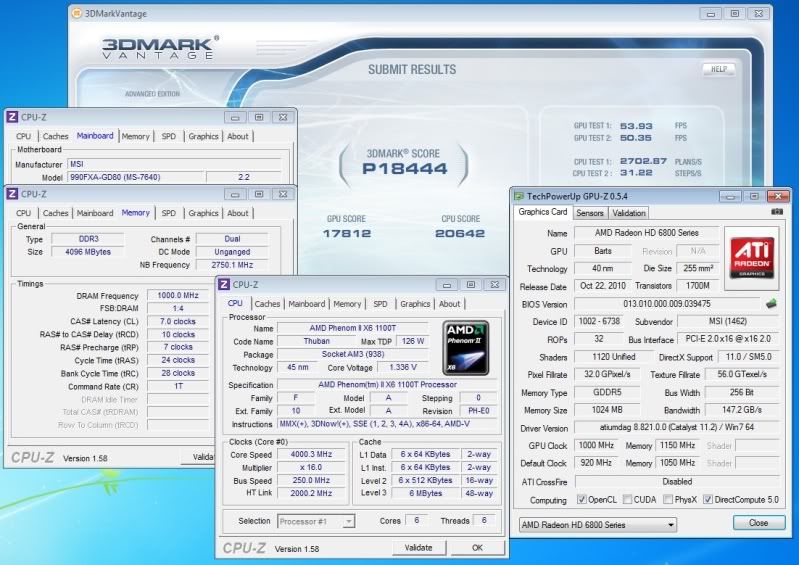Click the CPU-Z Mainboard window title icon
Image resolution: width=799 pixels, height=565 pixels.
click(12, 117)
